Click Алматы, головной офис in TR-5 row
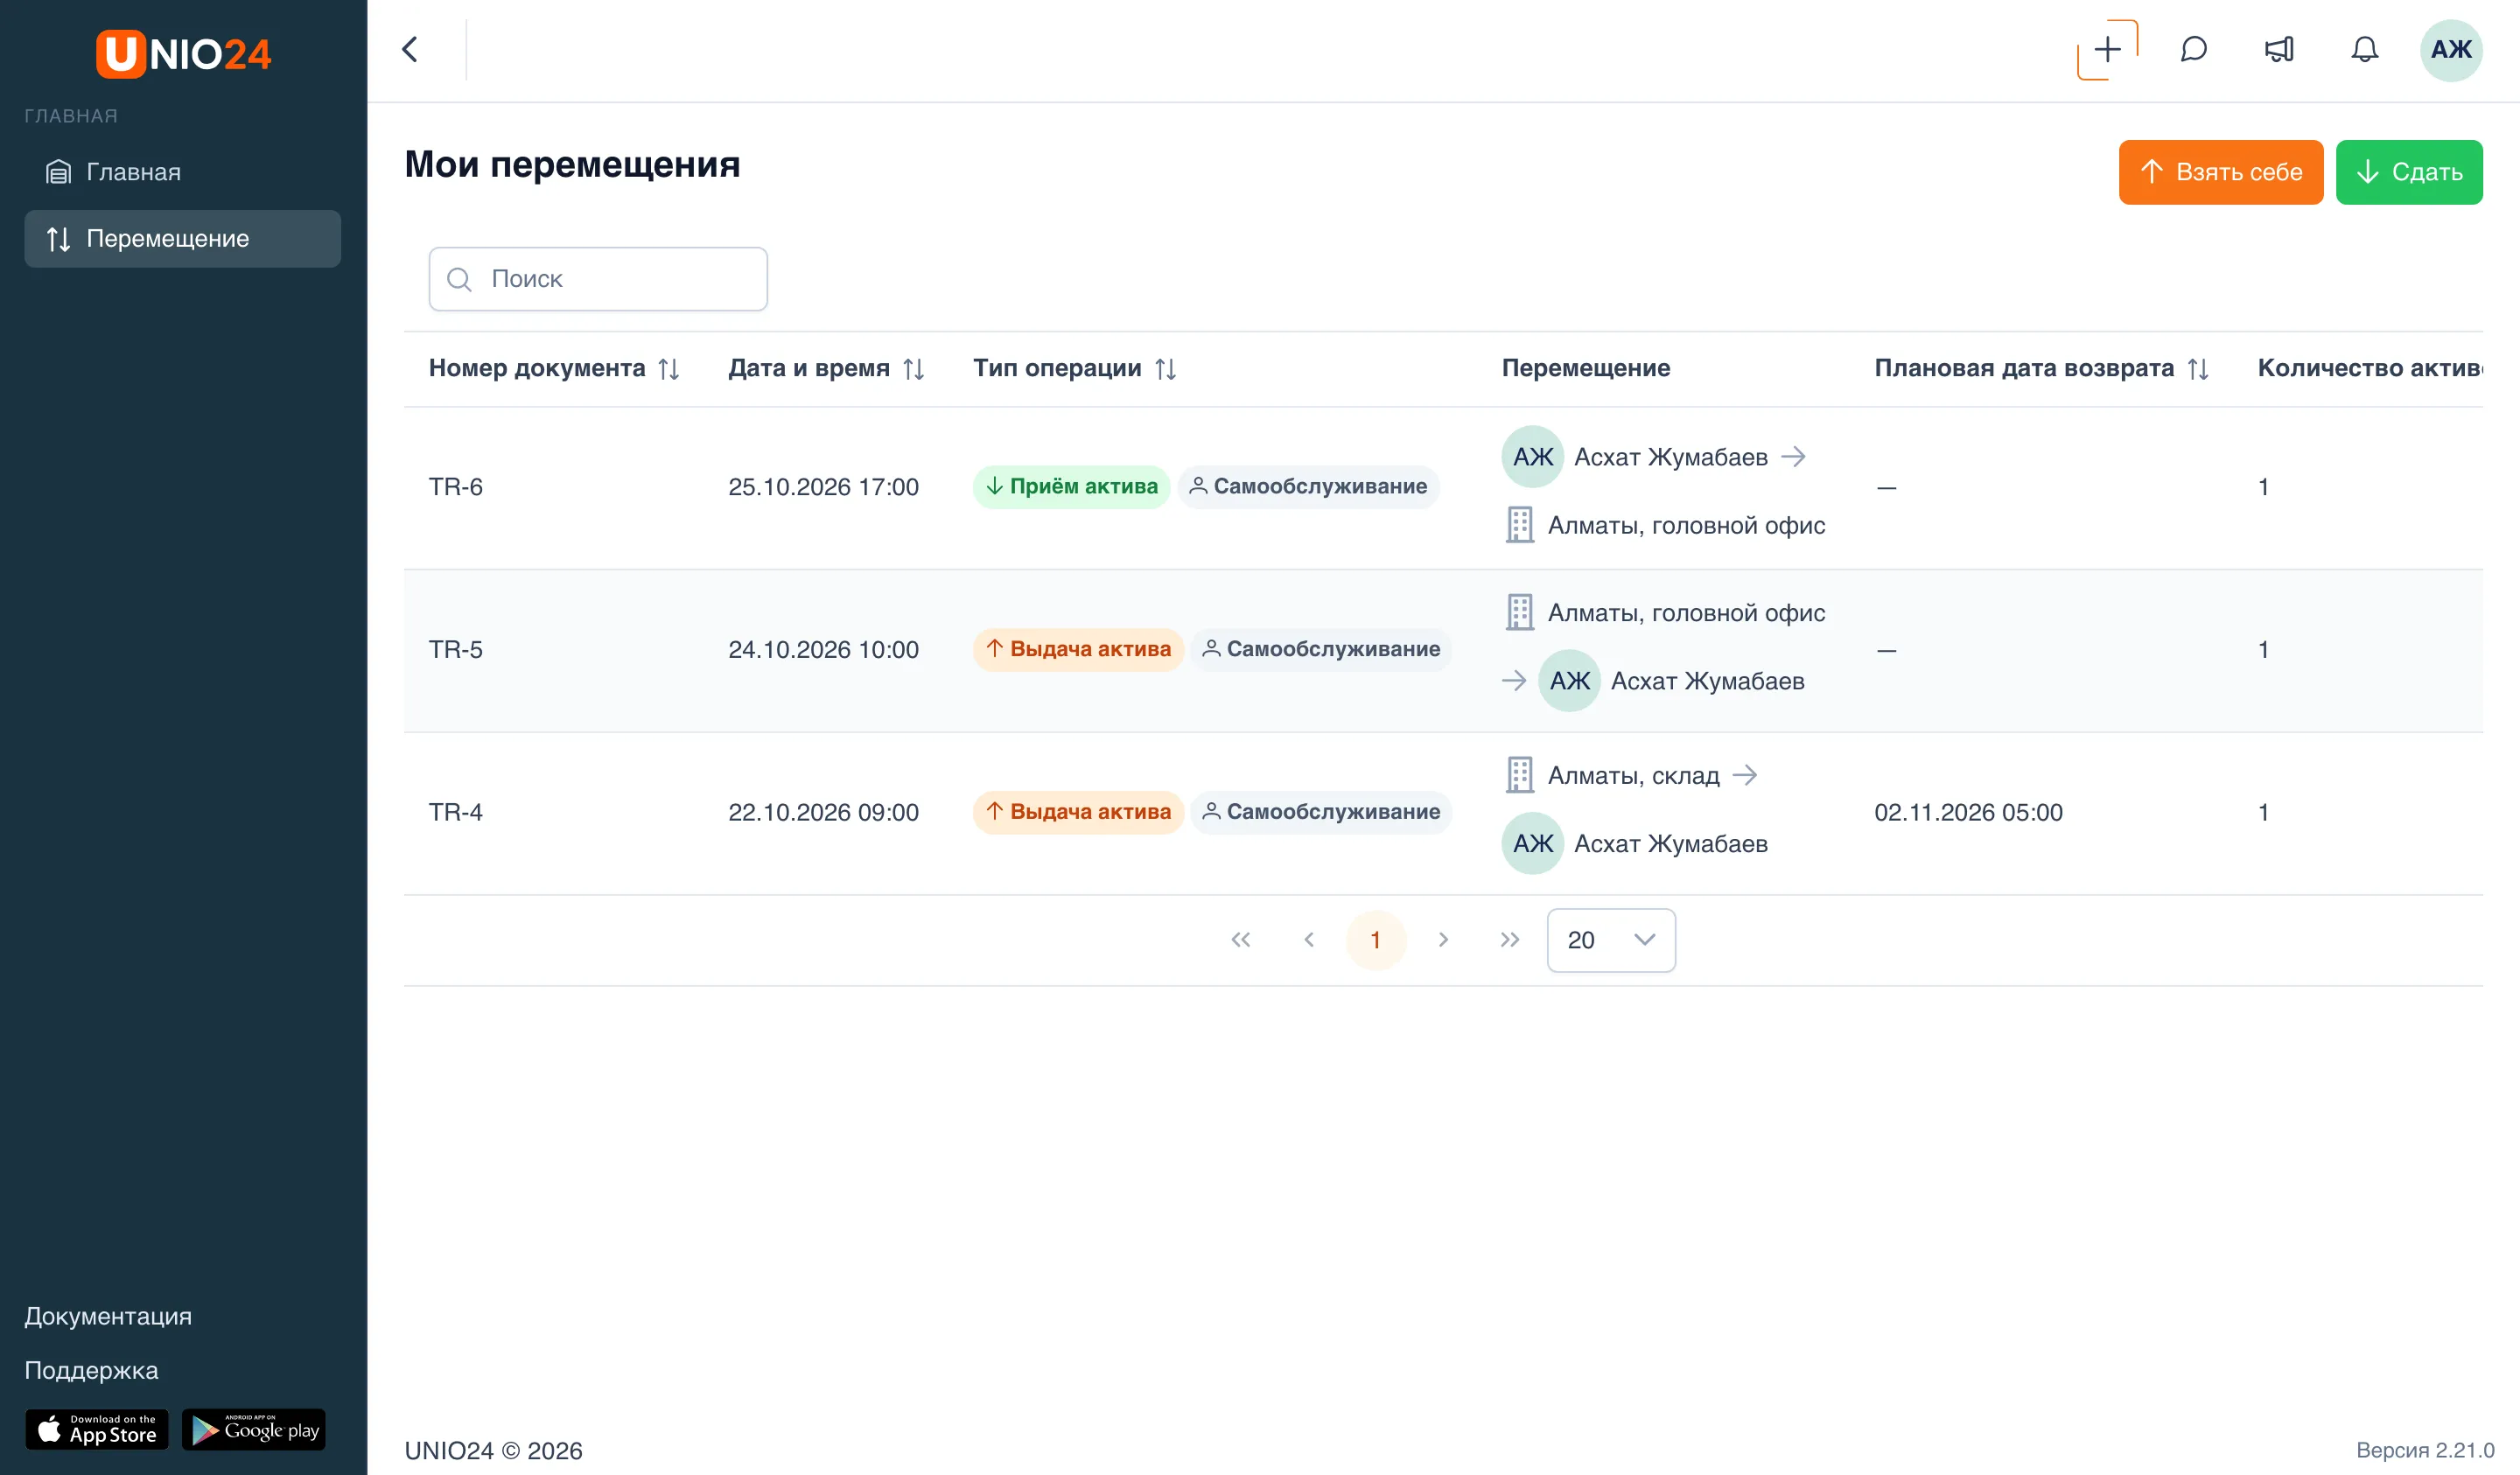Image resolution: width=2520 pixels, height=1475 pixels. point(1686,613)
